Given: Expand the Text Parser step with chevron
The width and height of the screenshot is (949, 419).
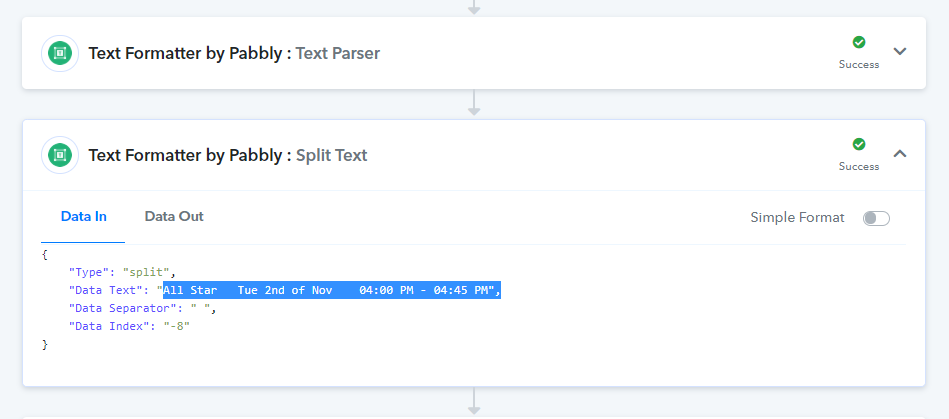Looking at the screenshot, I should pos(900,51).
